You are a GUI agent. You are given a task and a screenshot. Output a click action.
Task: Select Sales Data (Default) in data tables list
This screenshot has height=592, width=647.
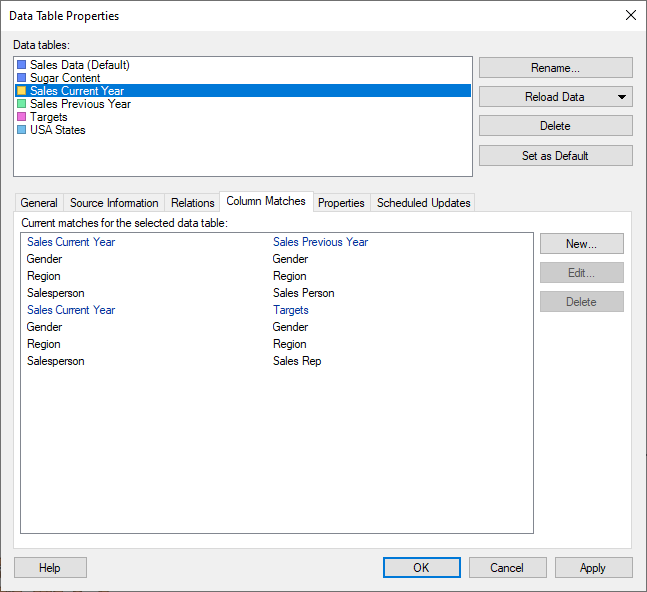coord(243,65)
